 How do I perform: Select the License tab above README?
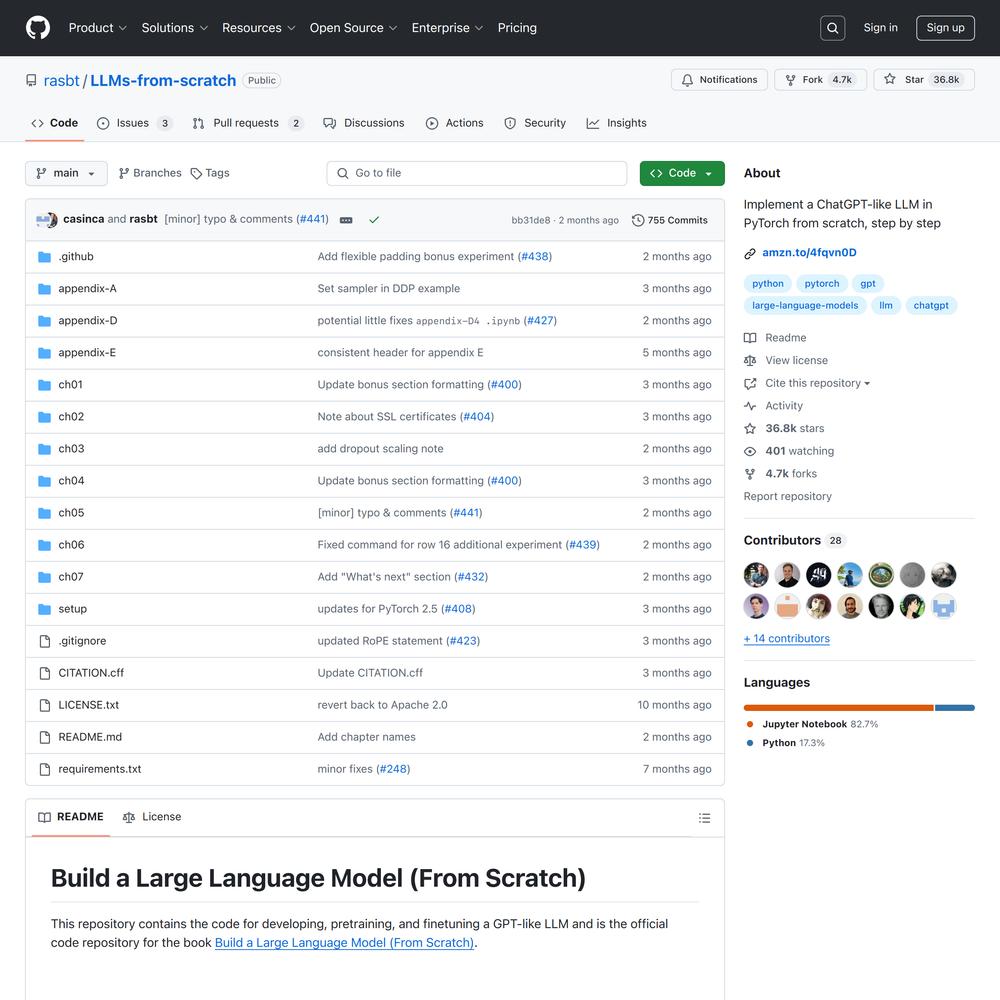152,817
